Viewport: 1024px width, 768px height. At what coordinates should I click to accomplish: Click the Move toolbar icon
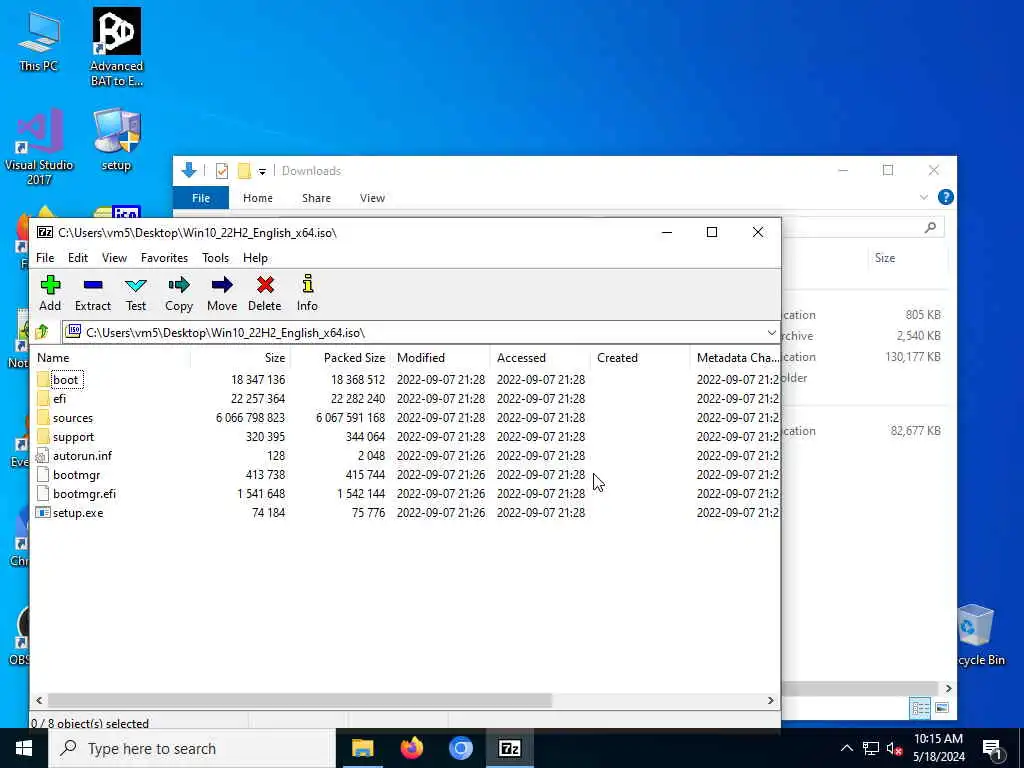pos(222,285)
